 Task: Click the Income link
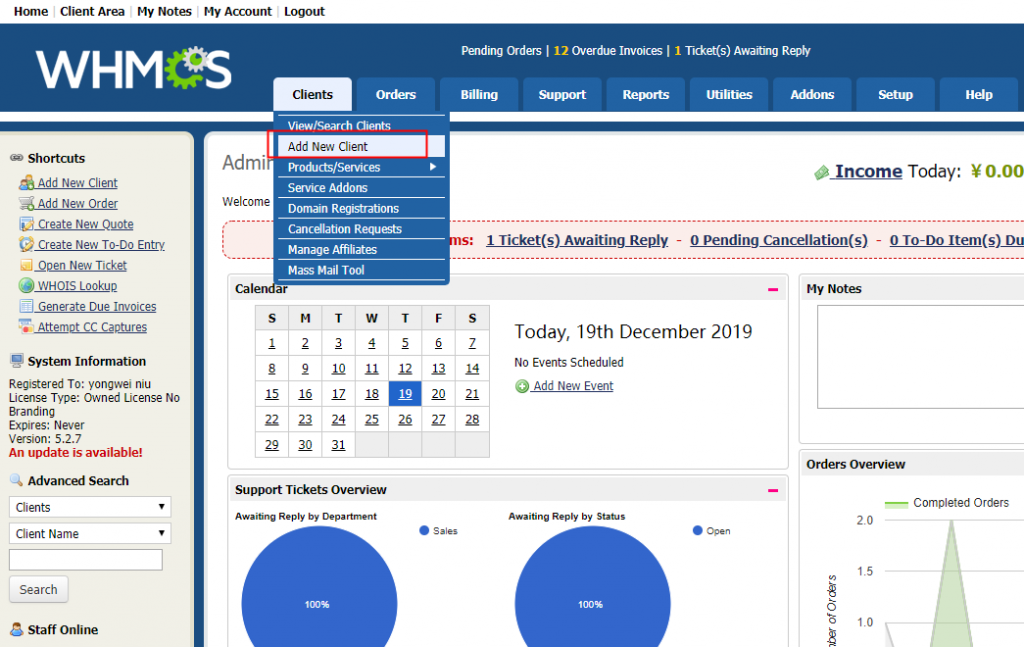click(869, 171)
